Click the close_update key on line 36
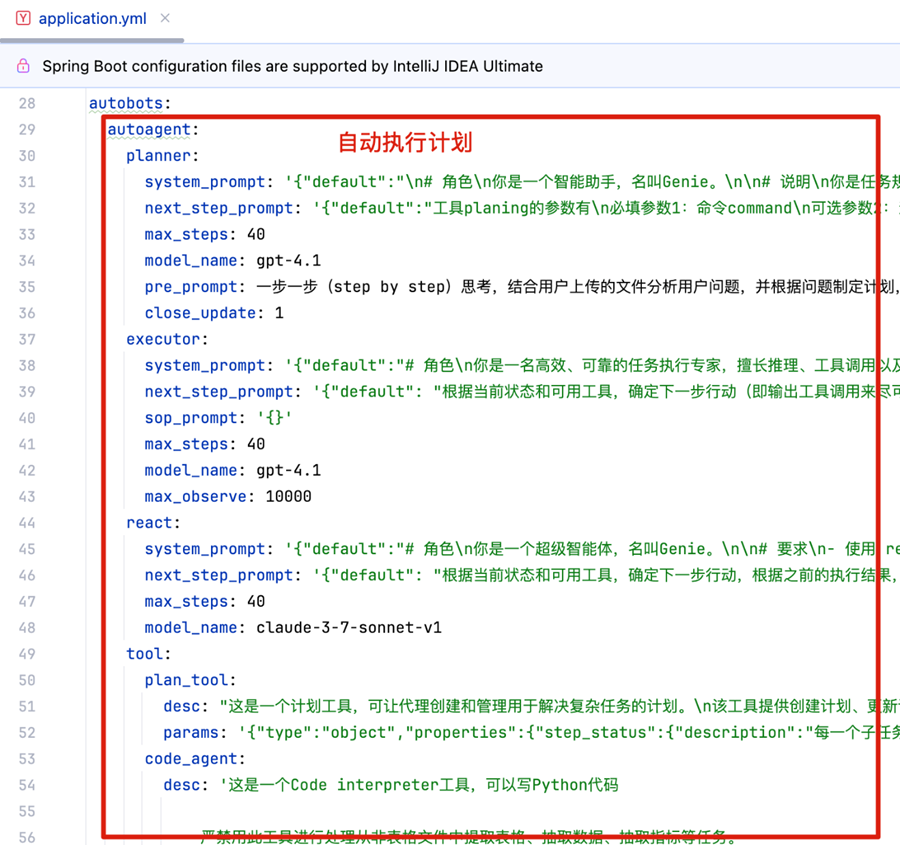Viewport: 900px width, 845px height. point(200,313)
